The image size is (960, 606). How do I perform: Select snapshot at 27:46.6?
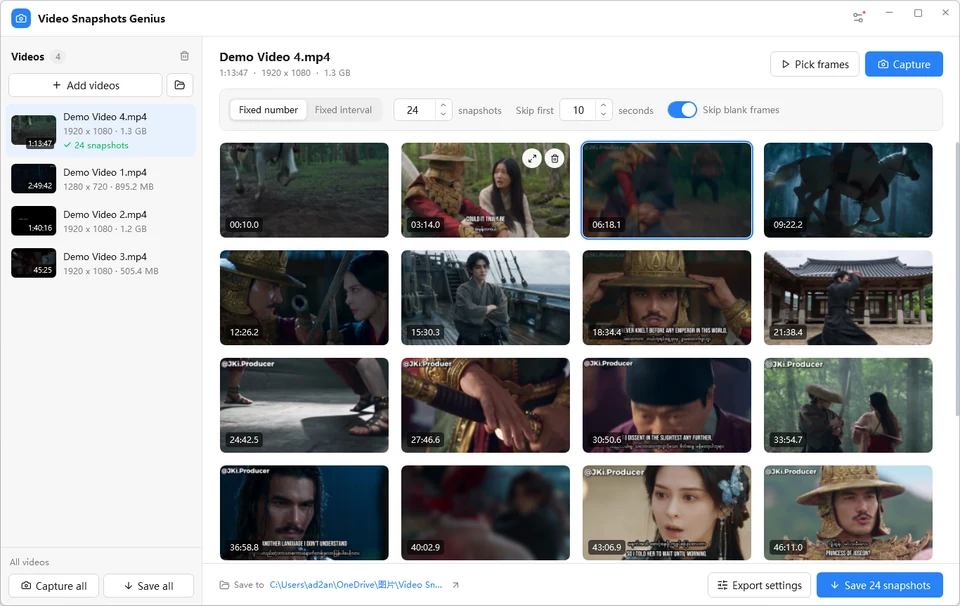click(x=486, y=405)
